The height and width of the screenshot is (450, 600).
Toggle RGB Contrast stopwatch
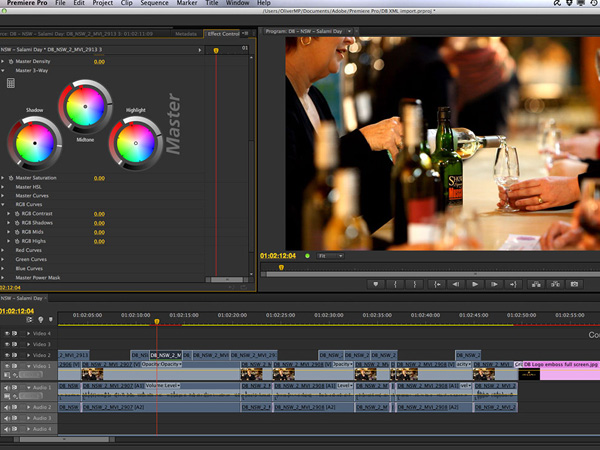tap(17, 214)
